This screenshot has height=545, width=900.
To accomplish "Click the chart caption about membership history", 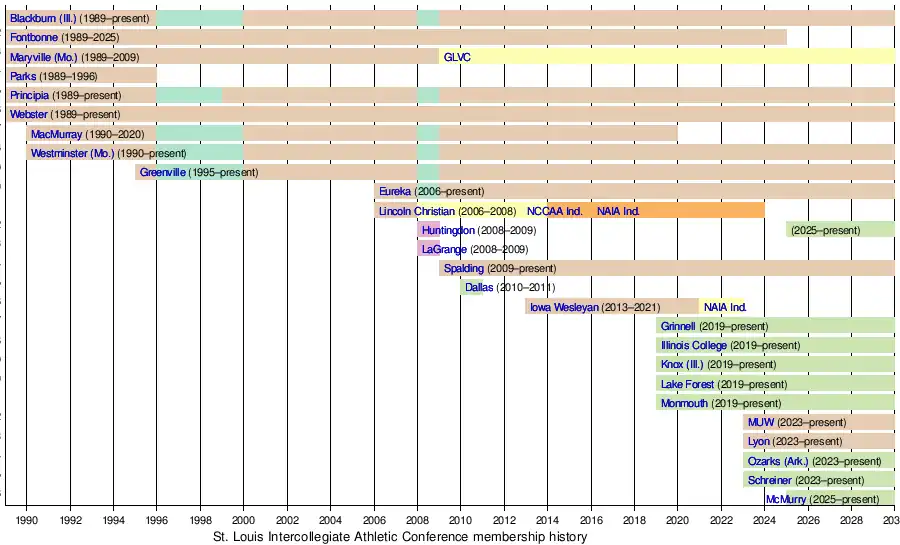I will point(400,537).
